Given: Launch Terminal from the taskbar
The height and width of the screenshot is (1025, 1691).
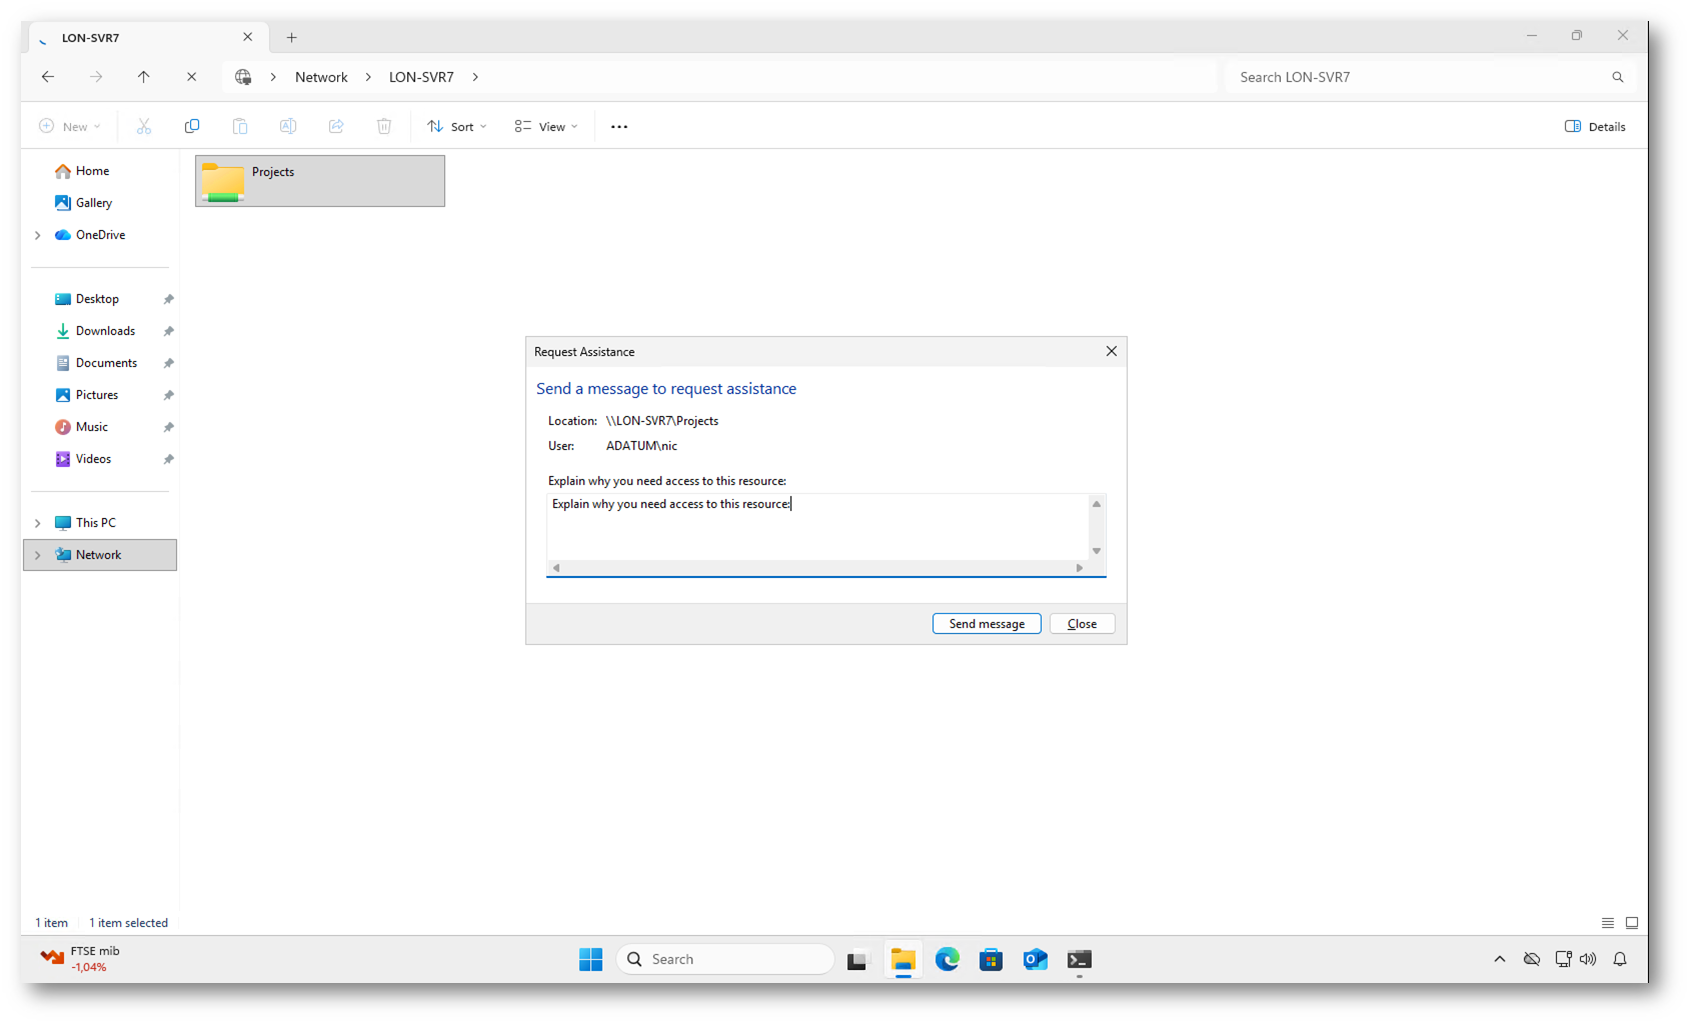Looking at the screenshot, I should coord(1079,960).
